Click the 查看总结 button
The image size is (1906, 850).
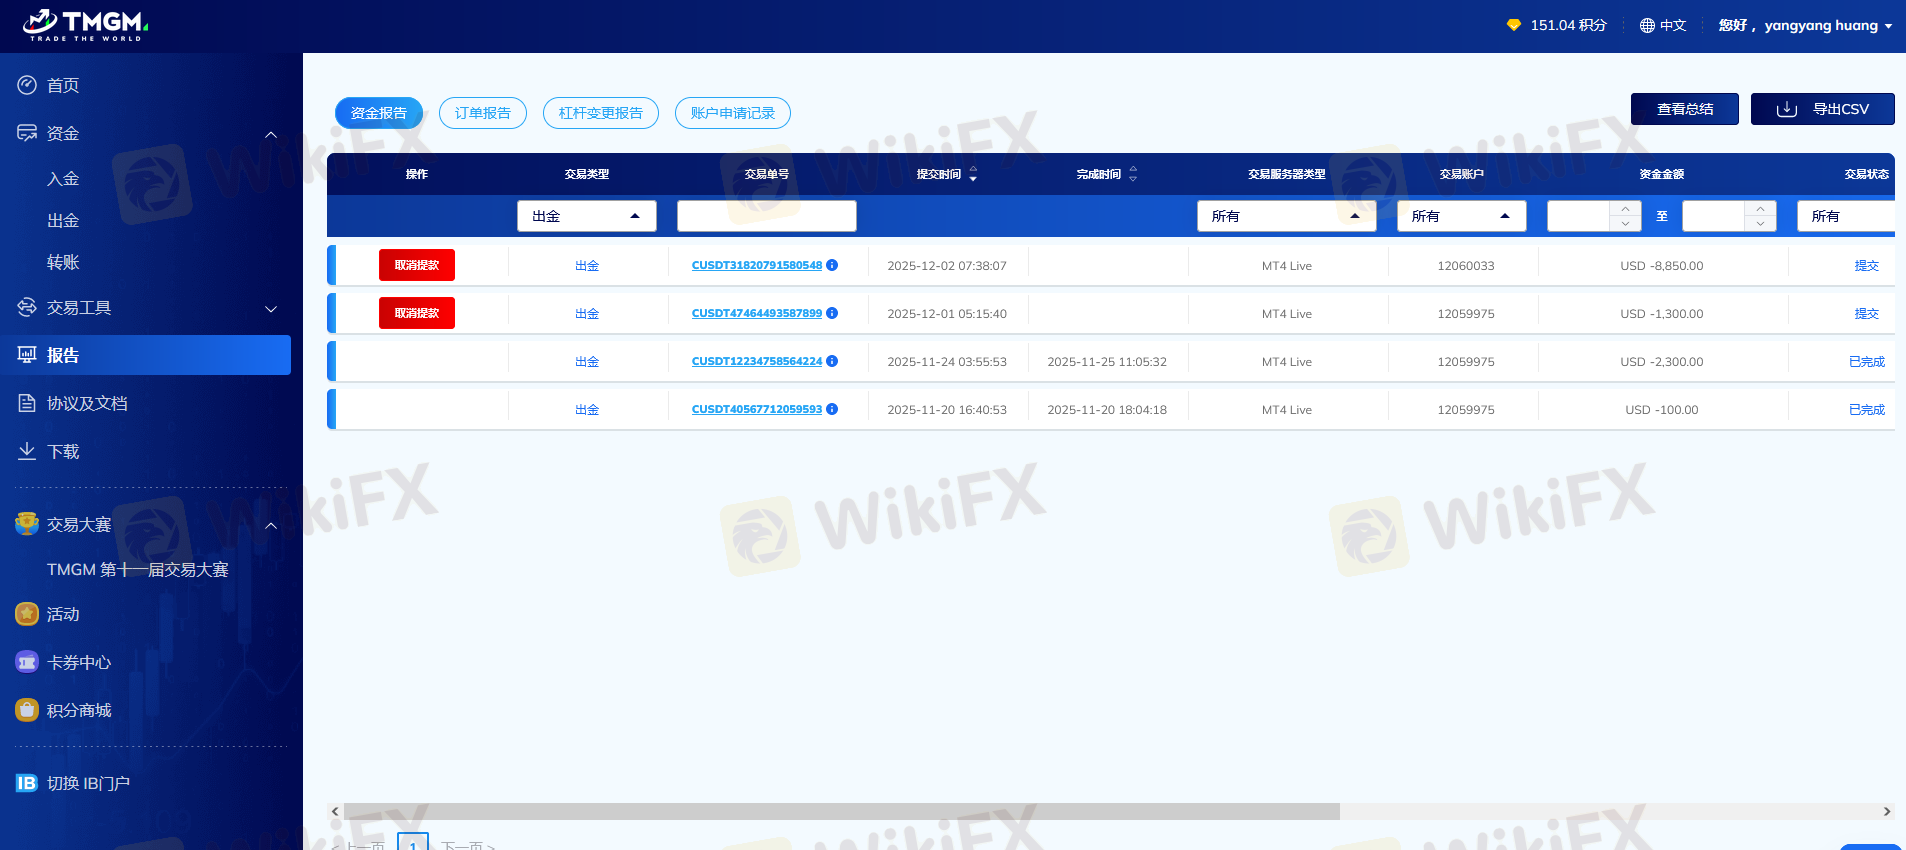pos(1685,109)
